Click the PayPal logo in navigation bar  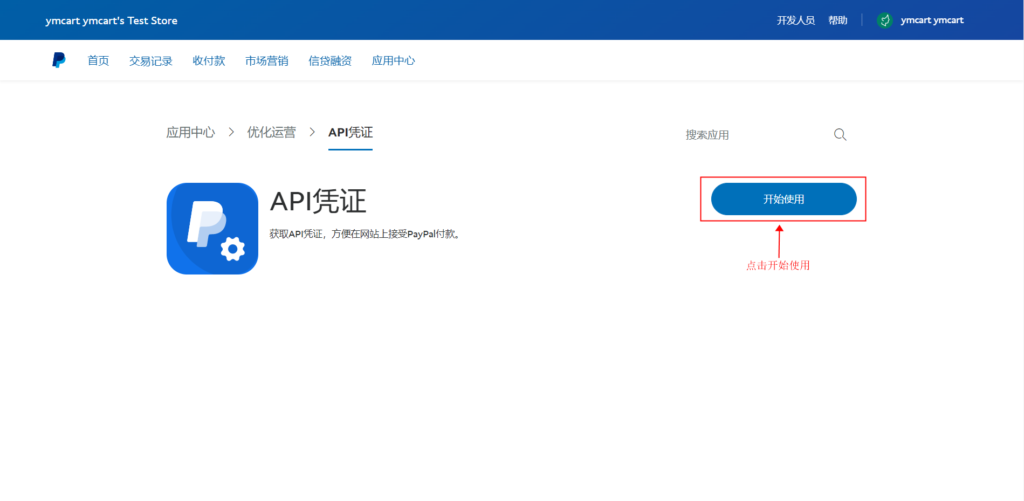point(59,61)
